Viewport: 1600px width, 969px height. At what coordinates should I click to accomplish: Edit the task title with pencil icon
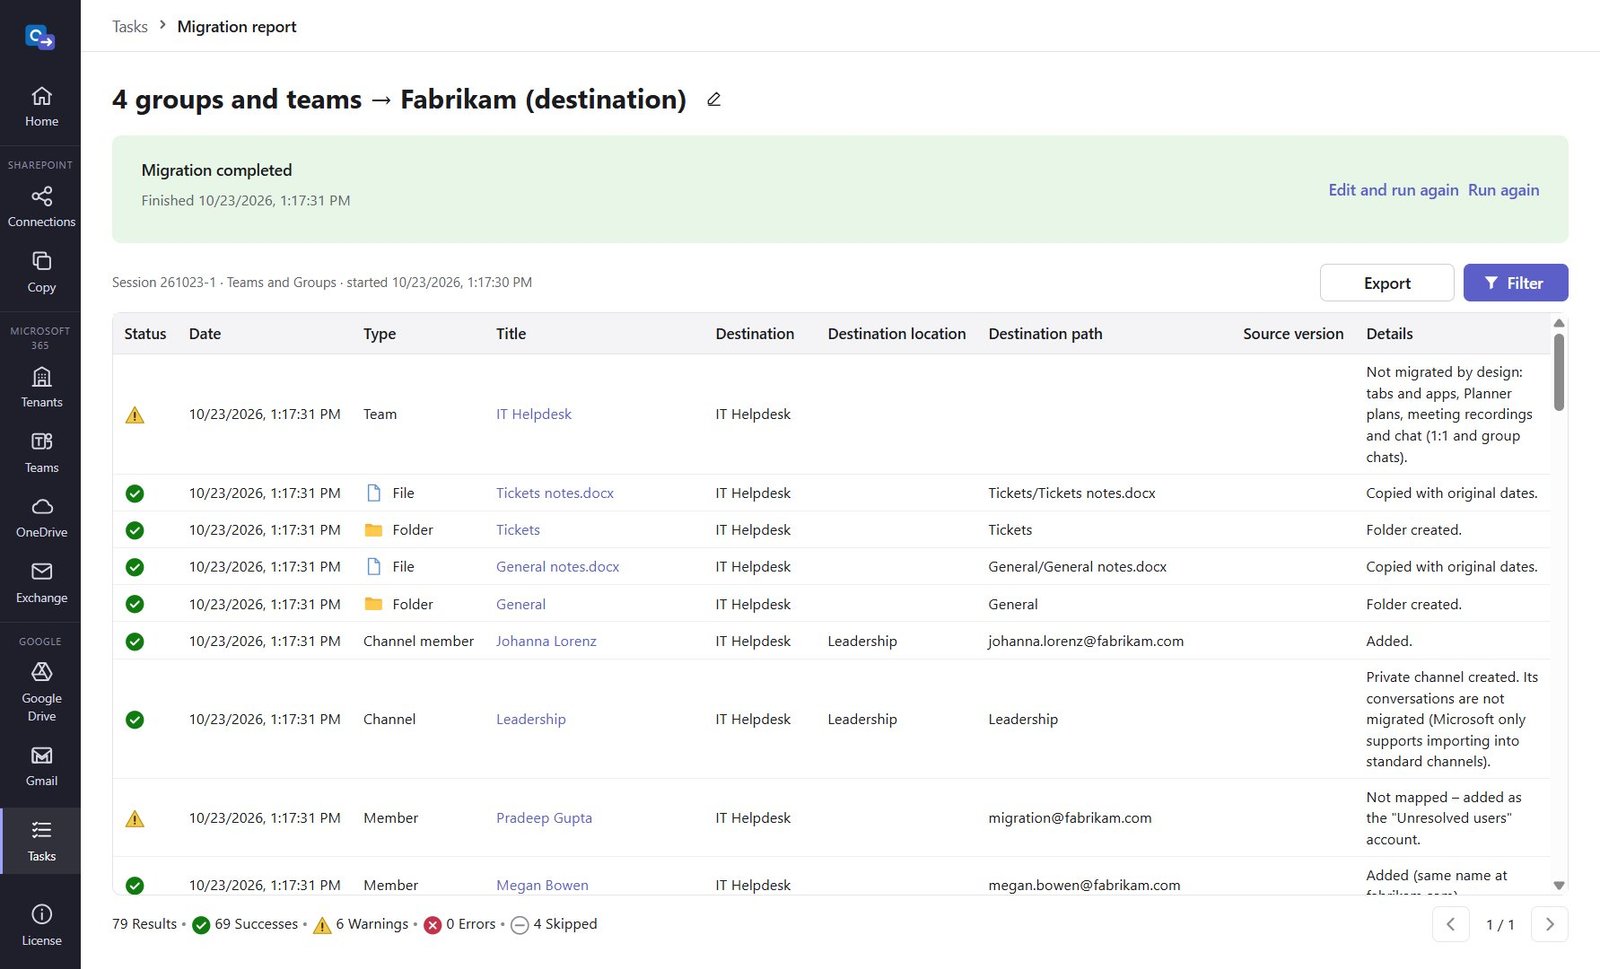point(713,99)
